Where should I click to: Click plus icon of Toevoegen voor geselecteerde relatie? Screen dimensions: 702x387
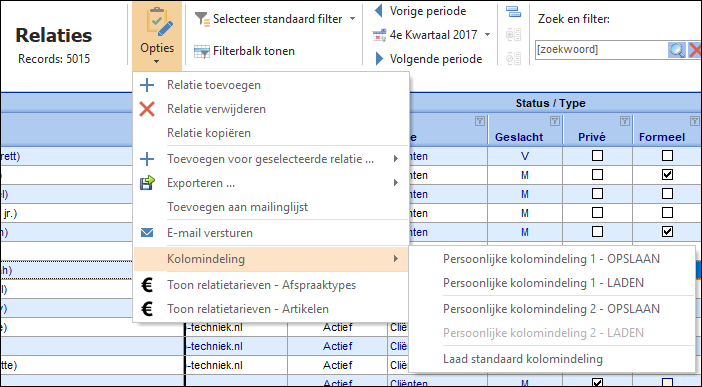pos(147,159)
